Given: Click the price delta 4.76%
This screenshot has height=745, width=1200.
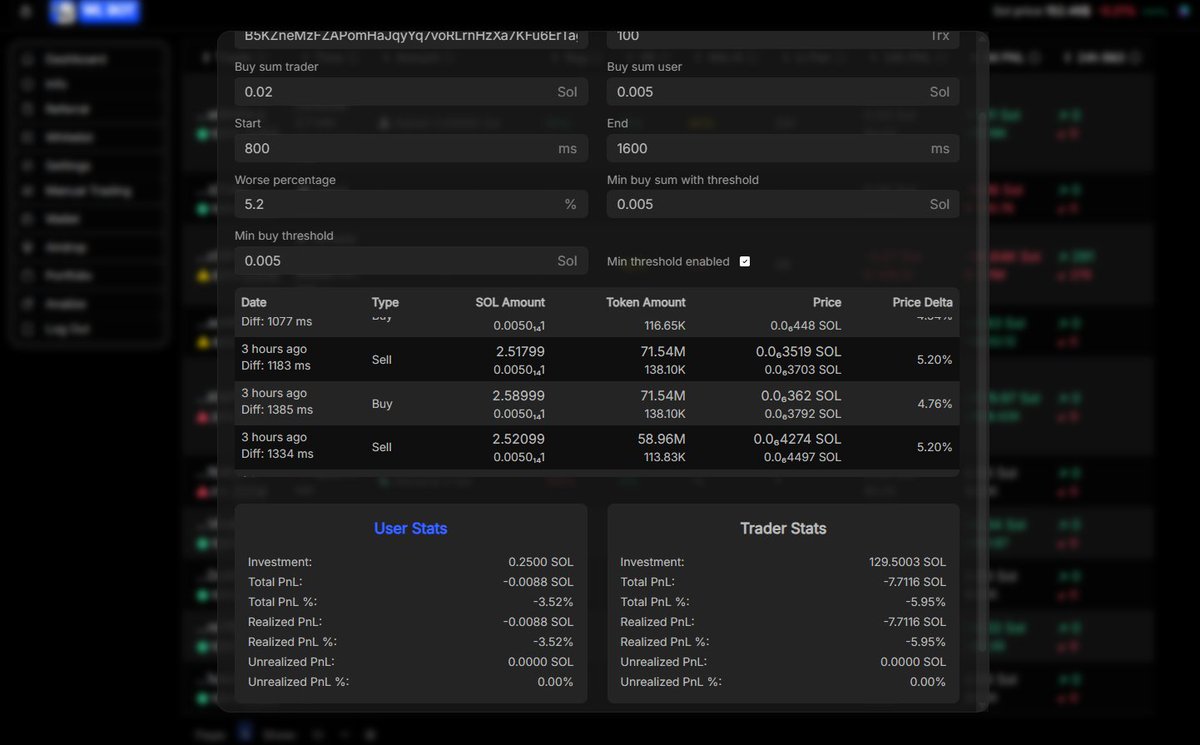Looking at the screenshot, I should click(934, 404).
